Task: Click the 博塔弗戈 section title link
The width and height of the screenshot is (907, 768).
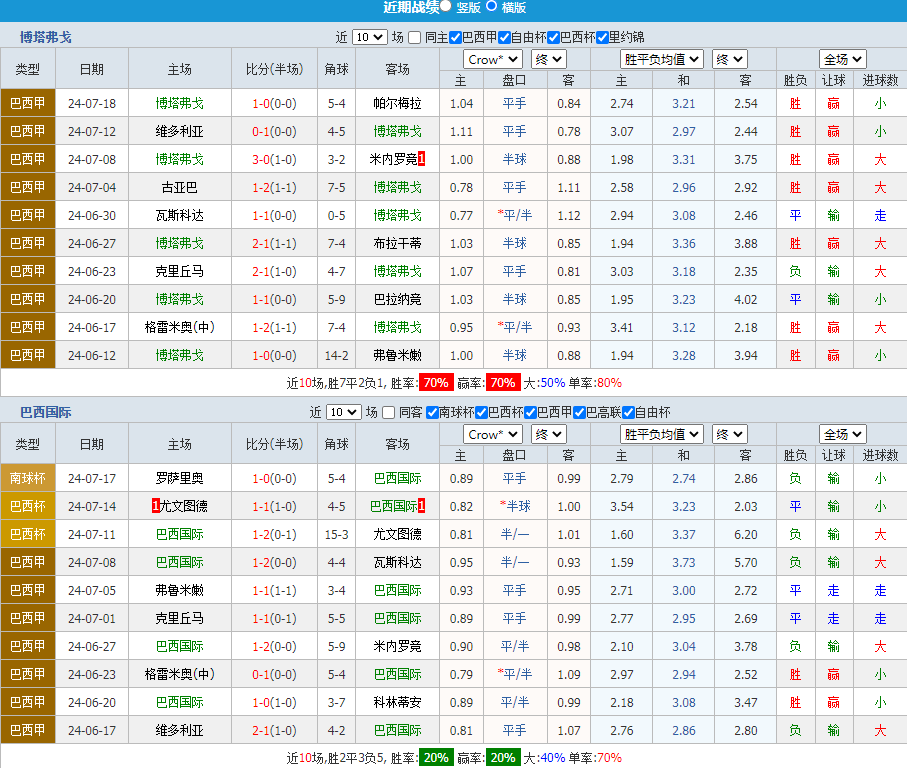Action: coord(46,37)
